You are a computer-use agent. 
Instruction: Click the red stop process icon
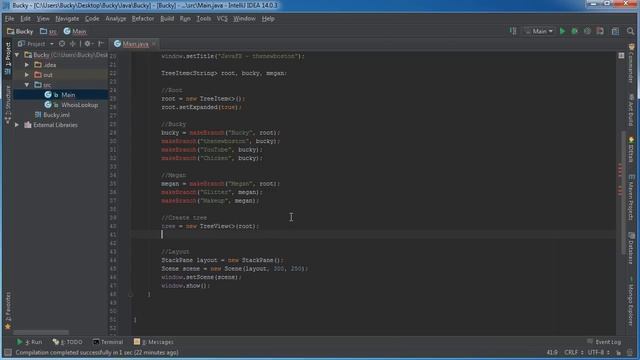point(600,31)
